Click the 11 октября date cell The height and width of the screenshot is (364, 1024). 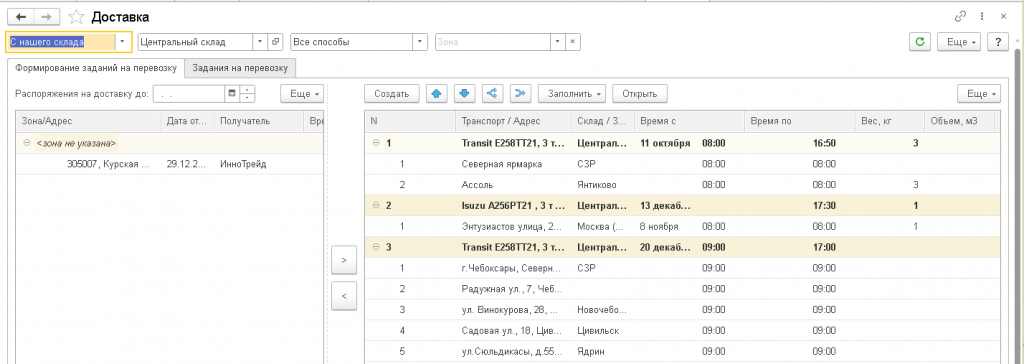665,143
